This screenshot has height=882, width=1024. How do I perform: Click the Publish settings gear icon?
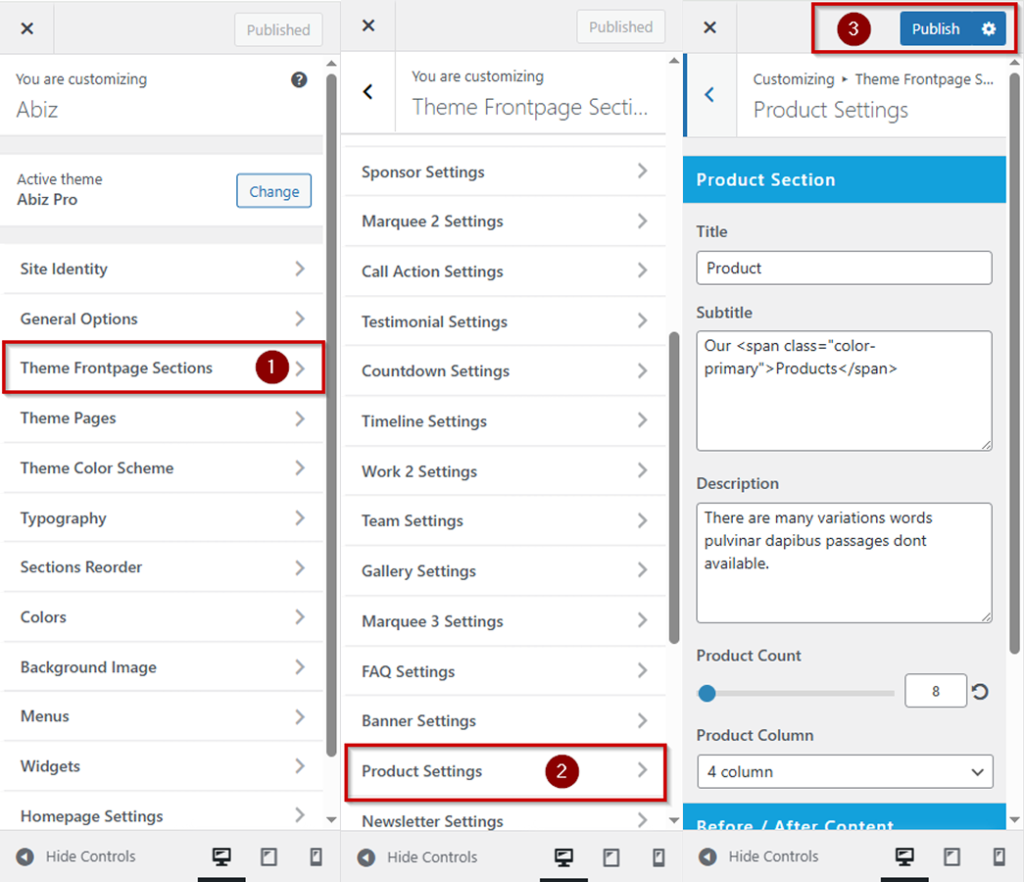click(x=988, y=29)
